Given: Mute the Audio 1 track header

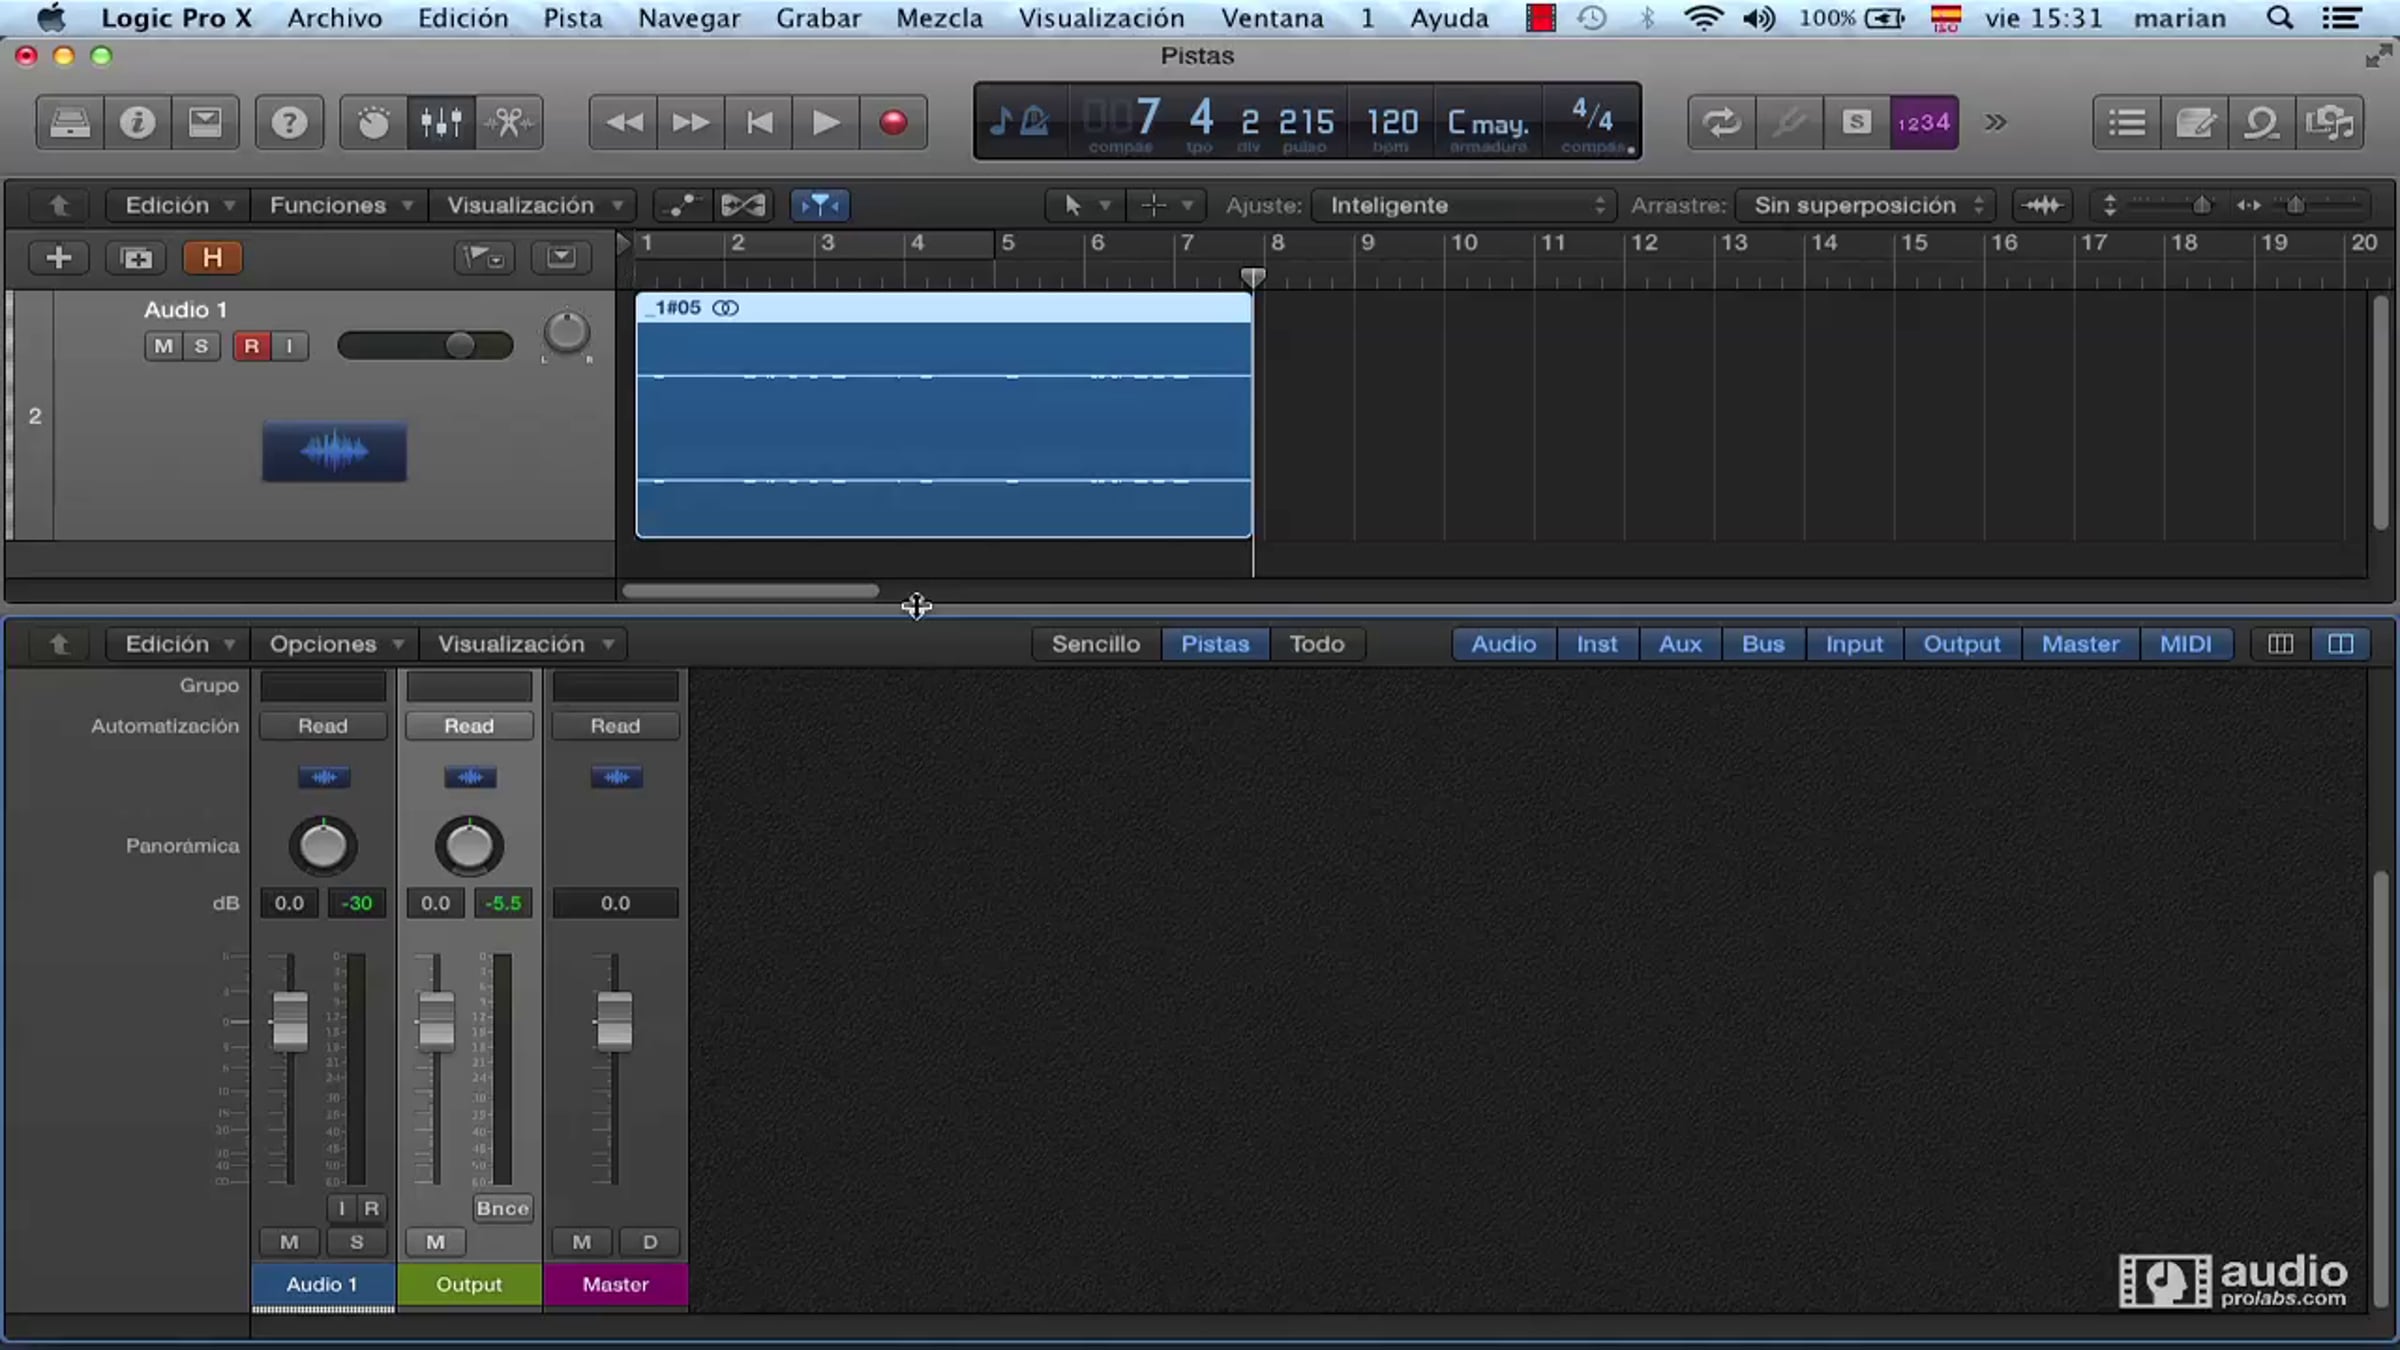Looking at the screenshot, I should tap(163, 346).
